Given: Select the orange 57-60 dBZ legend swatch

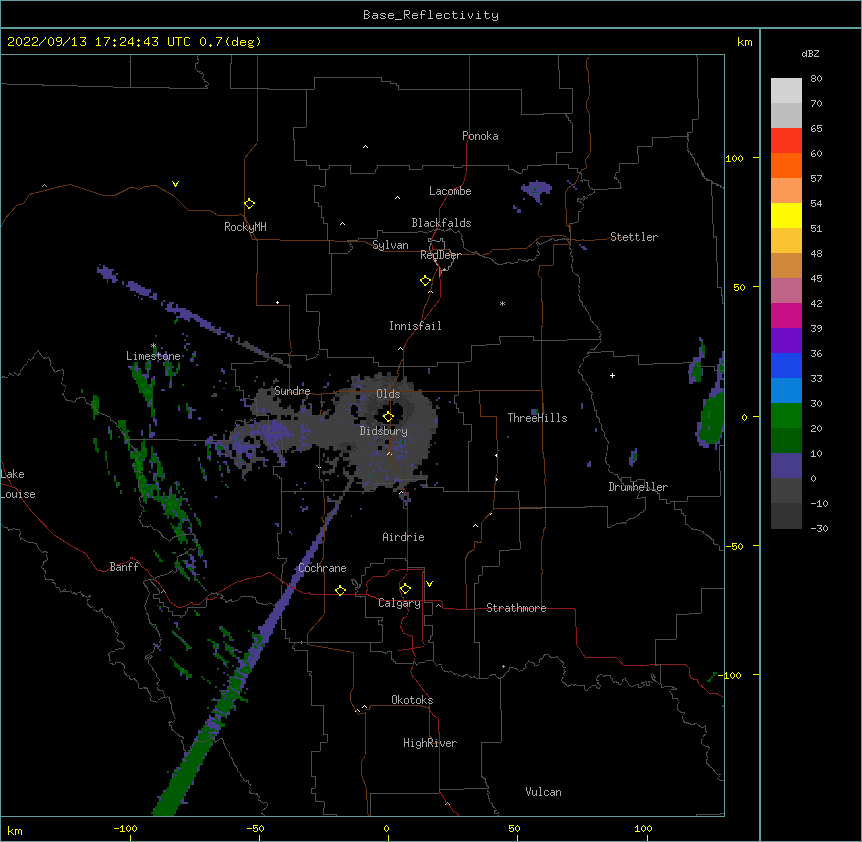Looking at the screenshot, I should pos(786,165).
